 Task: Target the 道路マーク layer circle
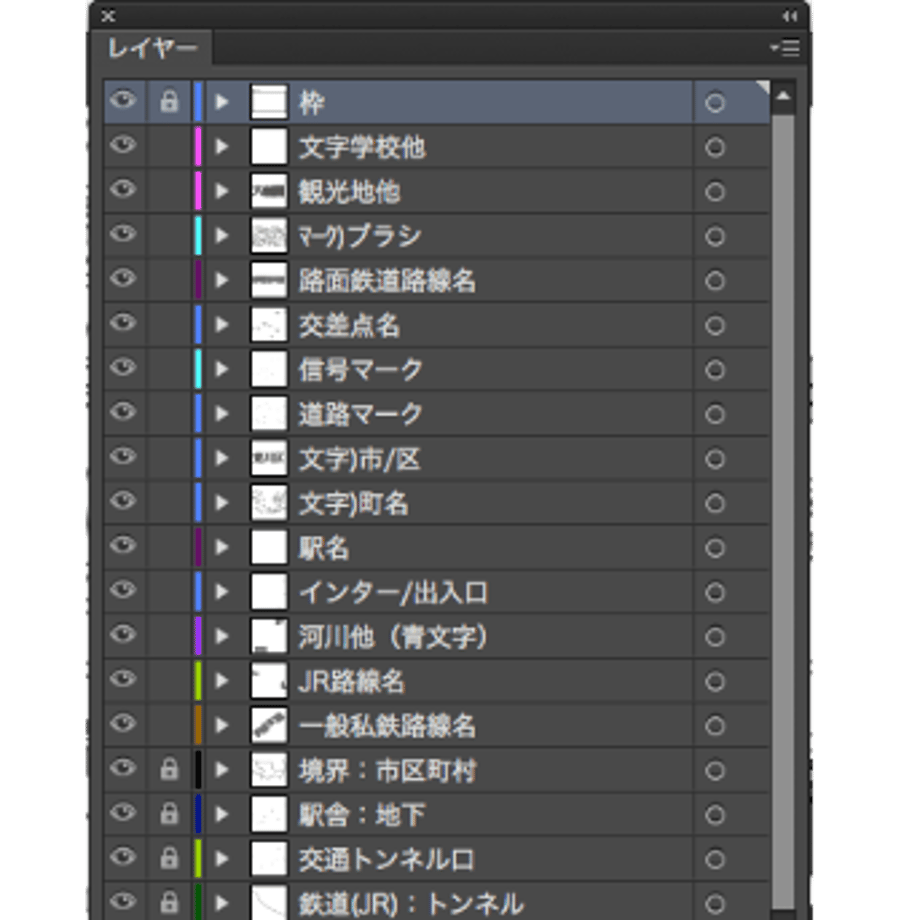pos(715,415)
